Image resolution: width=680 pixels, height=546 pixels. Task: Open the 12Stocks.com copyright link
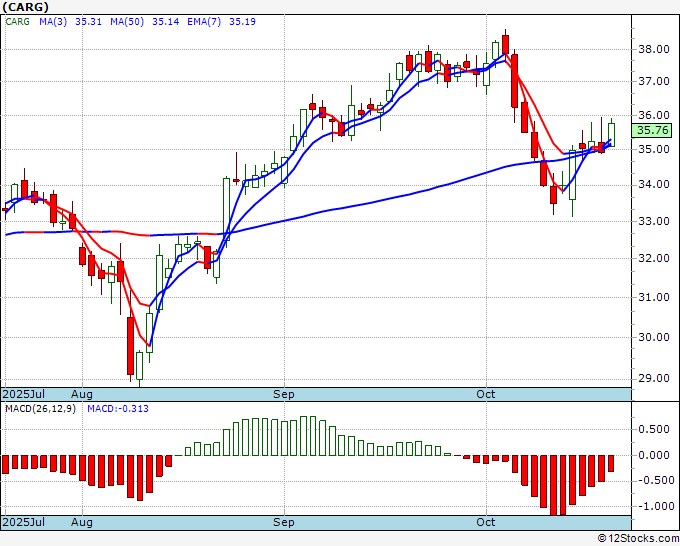point(638,539)
